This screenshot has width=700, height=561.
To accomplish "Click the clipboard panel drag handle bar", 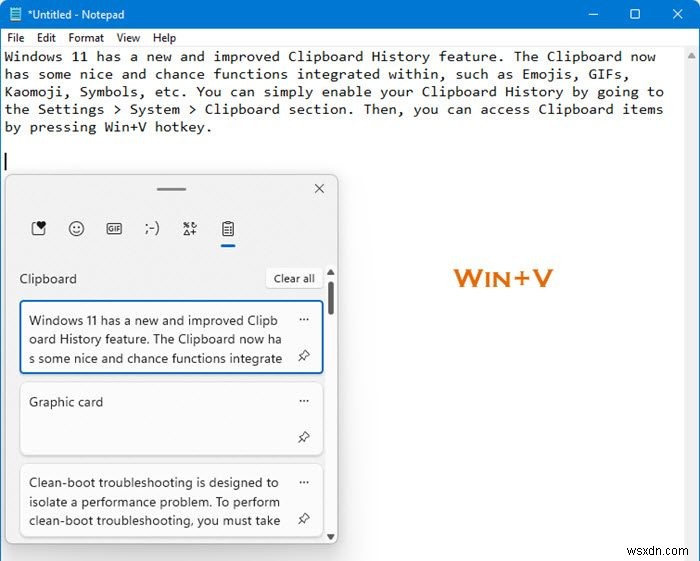I will point(171,189).
